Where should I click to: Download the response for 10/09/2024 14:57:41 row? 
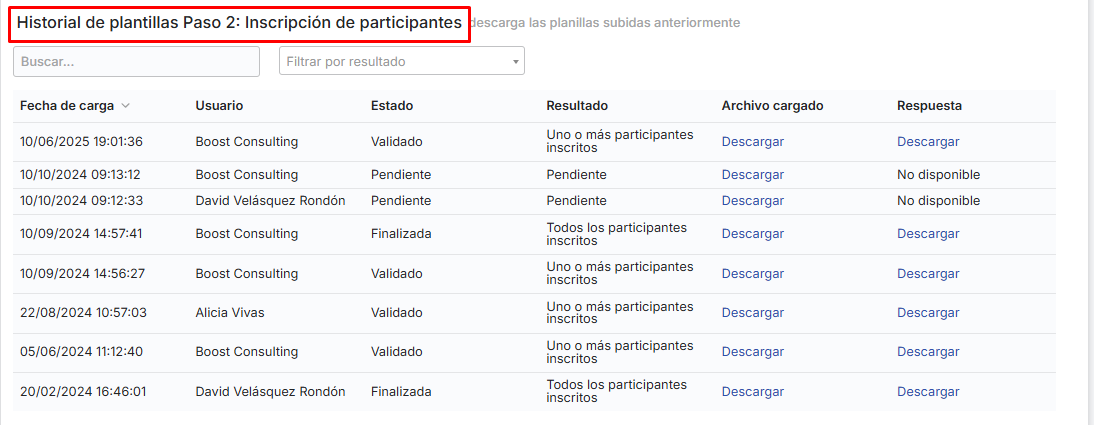pos(928,234)
